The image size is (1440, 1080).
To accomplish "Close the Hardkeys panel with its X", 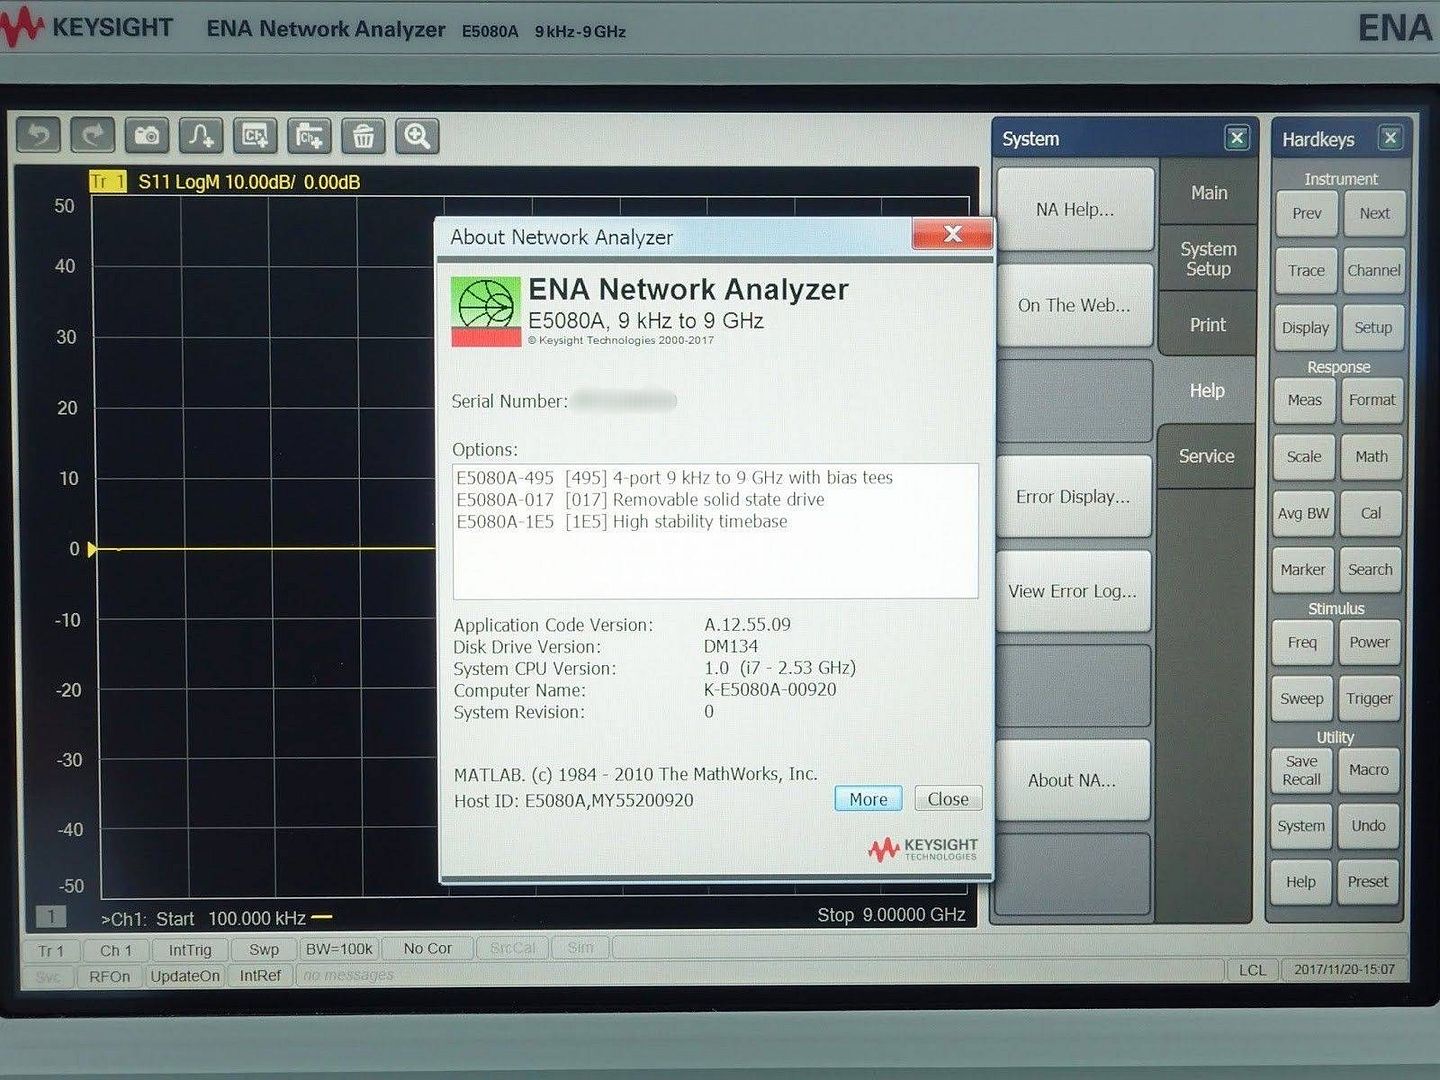I will tap(1390, 138).
